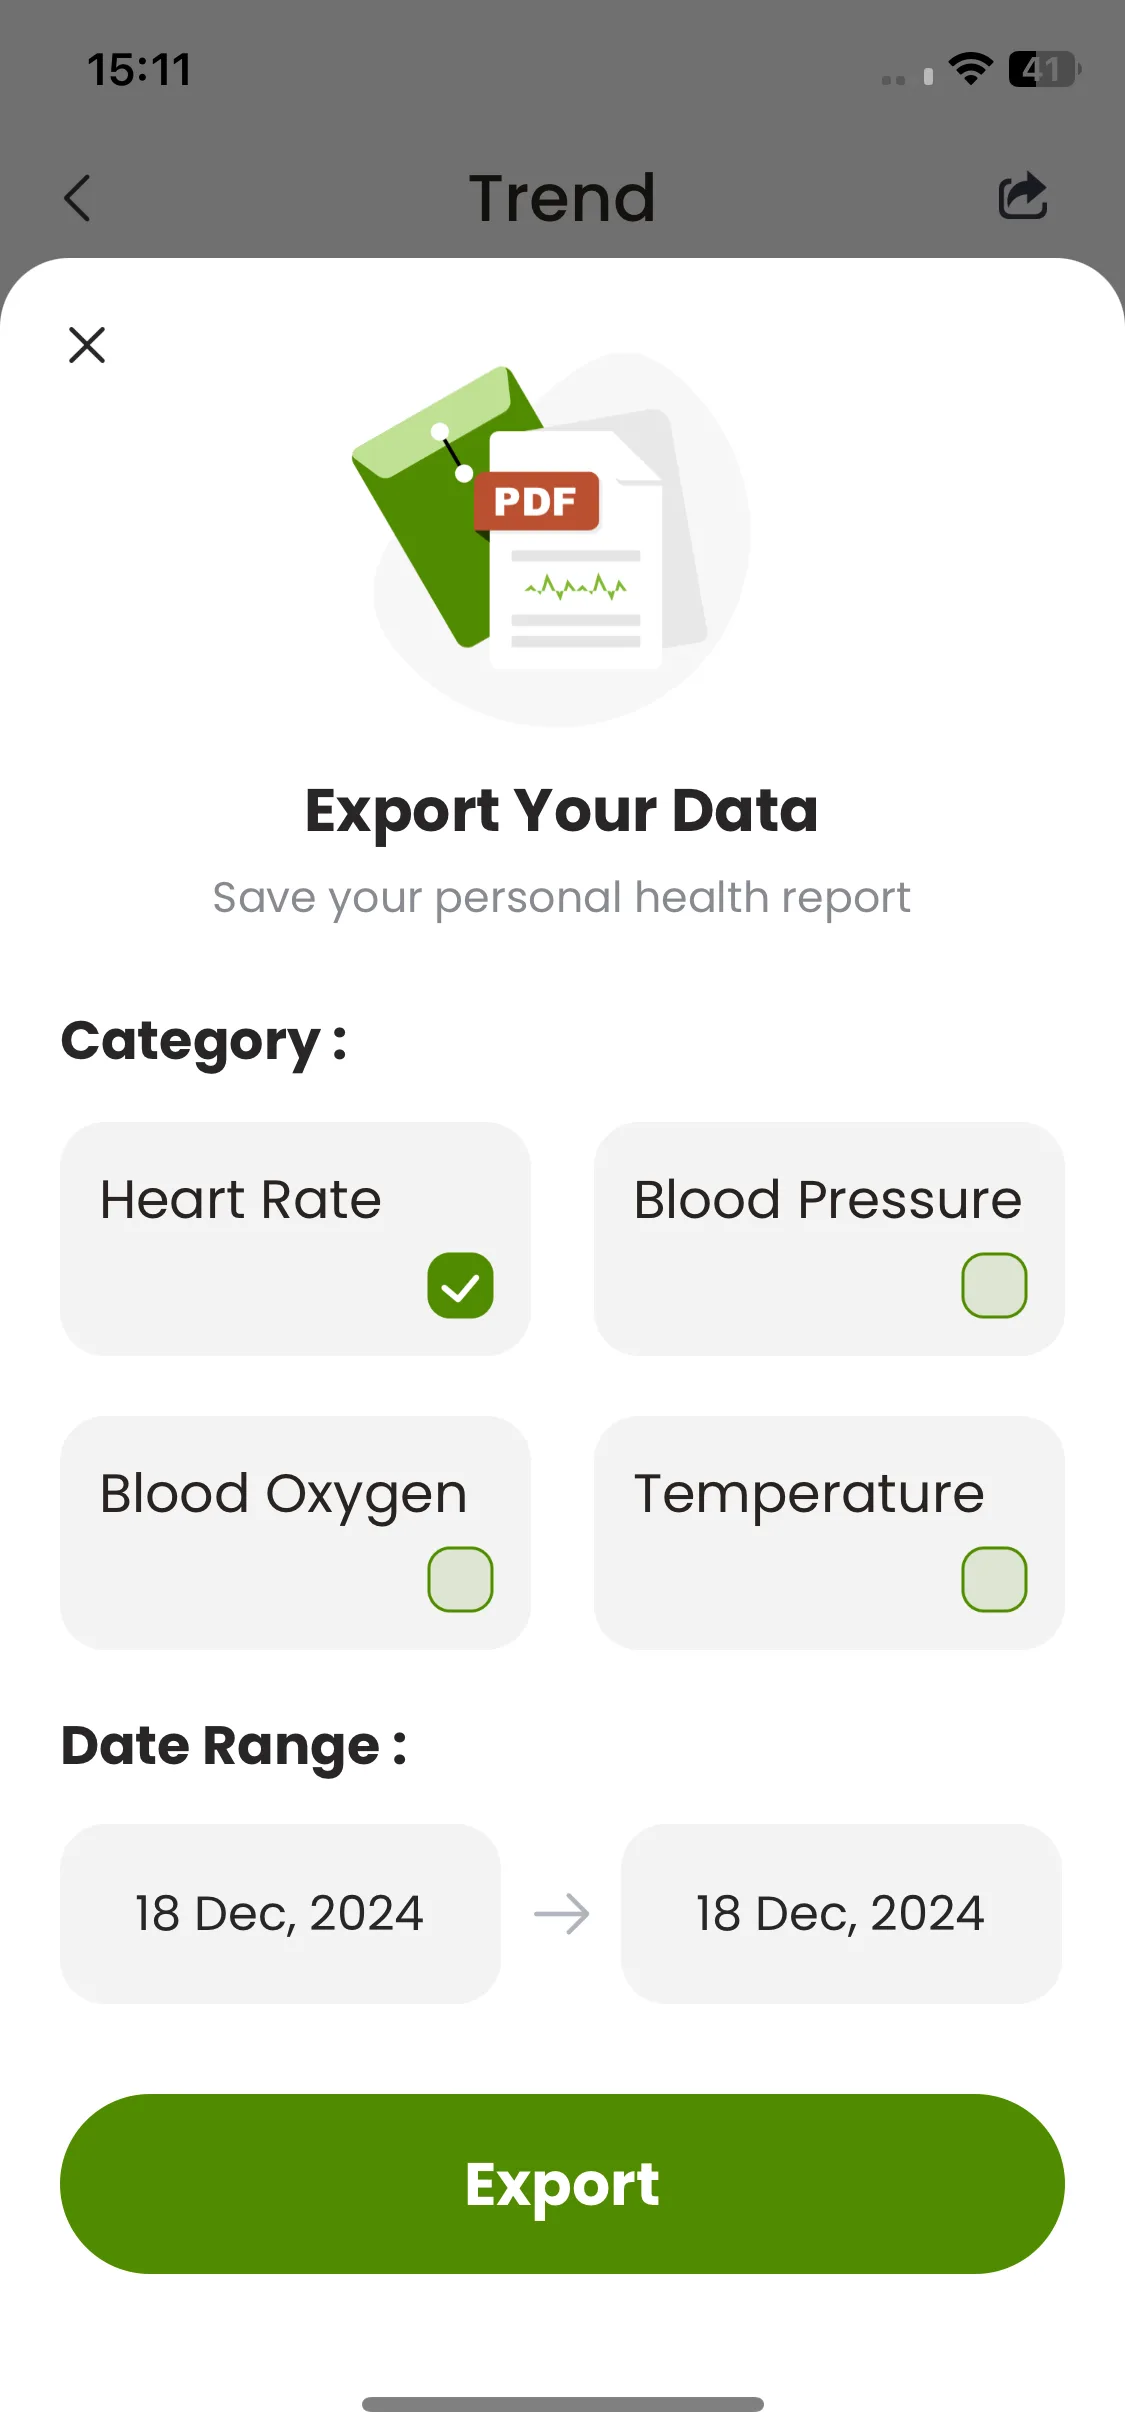Open the end date picker
This screenshot has width=1125, height=2436.
pos(841,1914)
